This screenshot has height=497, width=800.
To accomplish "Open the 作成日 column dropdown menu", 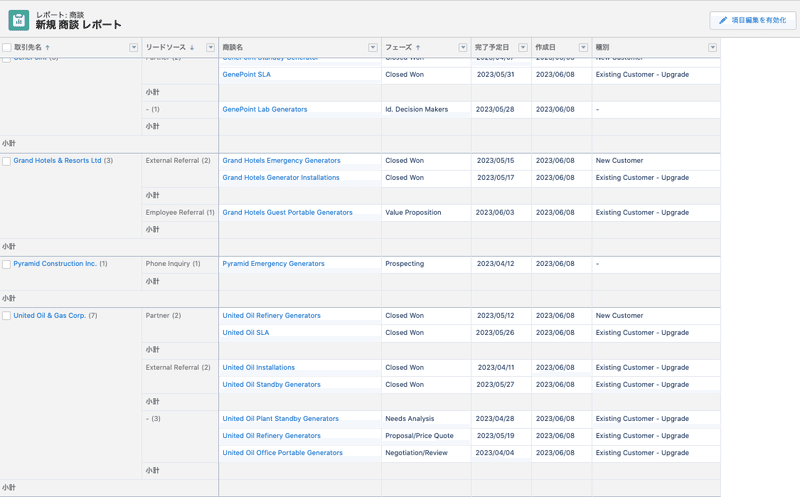I will (583, 47).
